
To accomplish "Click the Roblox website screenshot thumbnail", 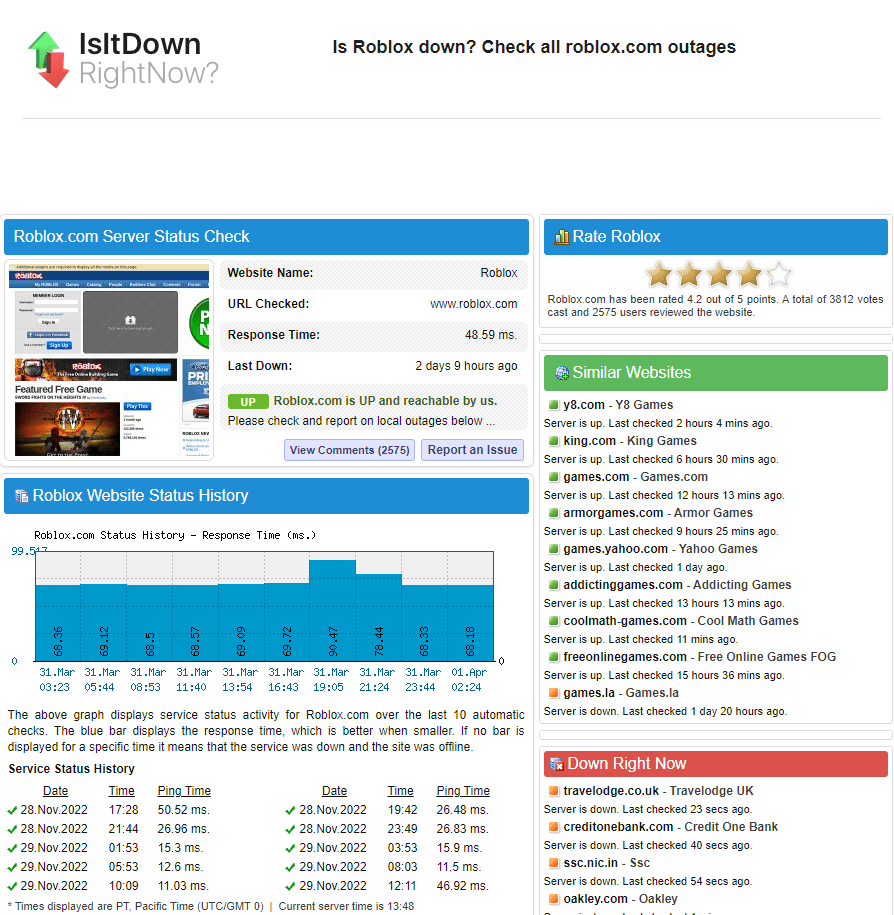I will pos(109,361).
